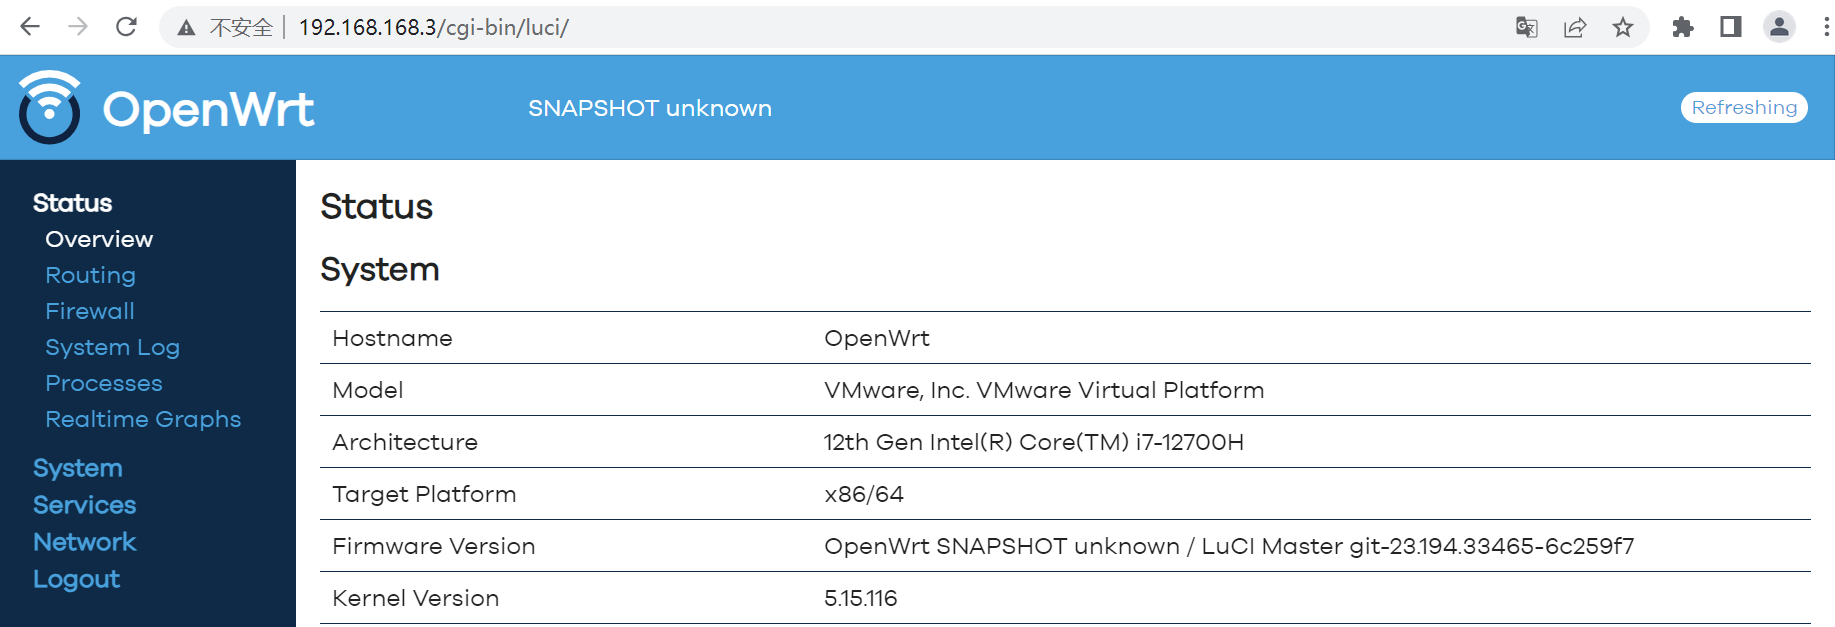Image resolution: width=1835 pixels, height=627 pixels.
Task: Click Logout in the sidebar
Action: click(x=76, y=579)
